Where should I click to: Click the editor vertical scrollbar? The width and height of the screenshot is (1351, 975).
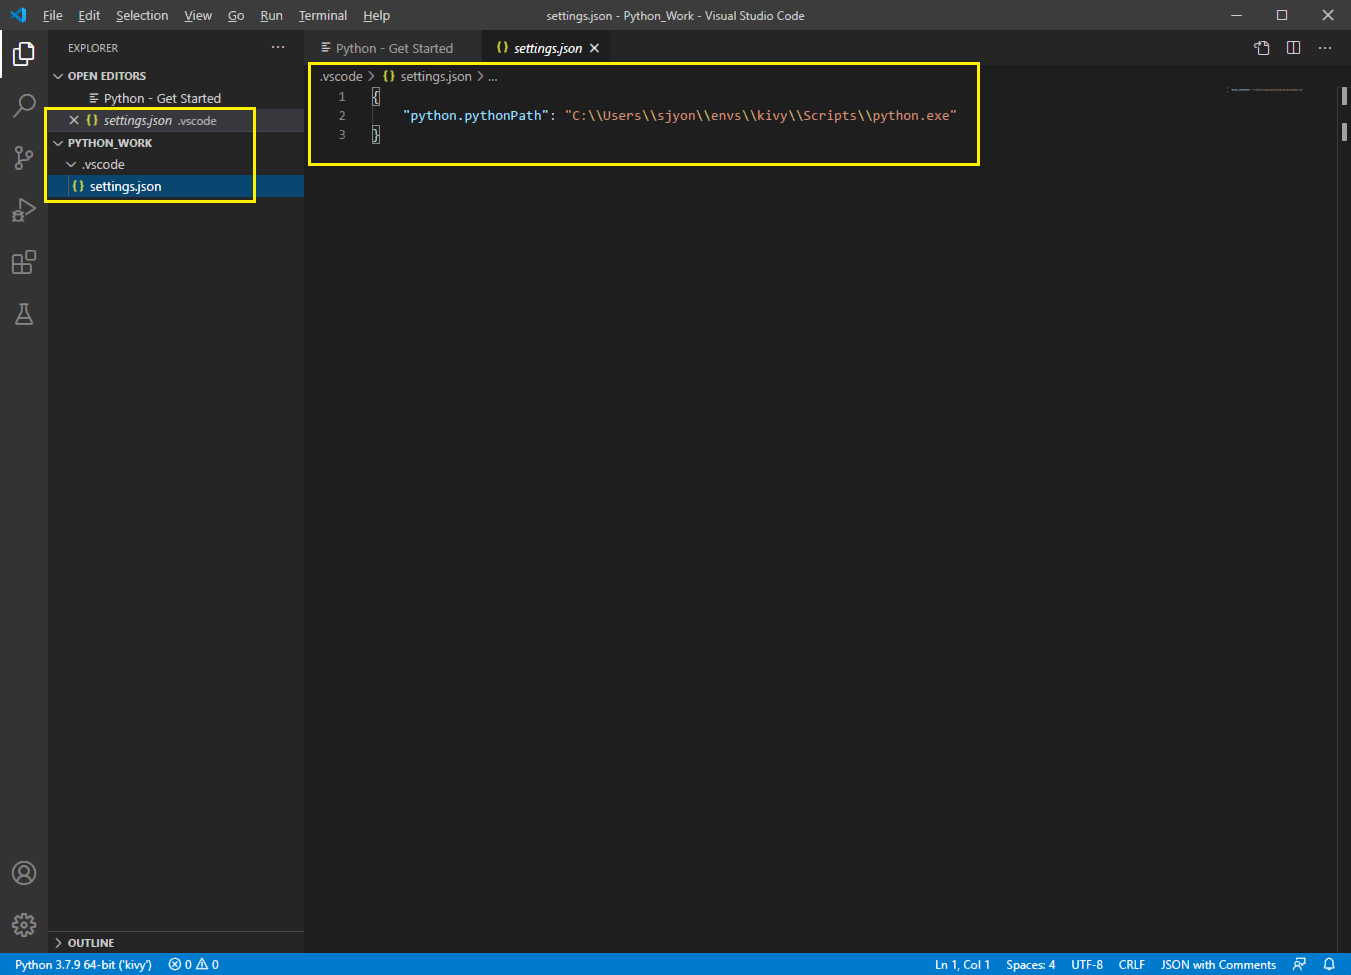click(x=1344, y=520)
